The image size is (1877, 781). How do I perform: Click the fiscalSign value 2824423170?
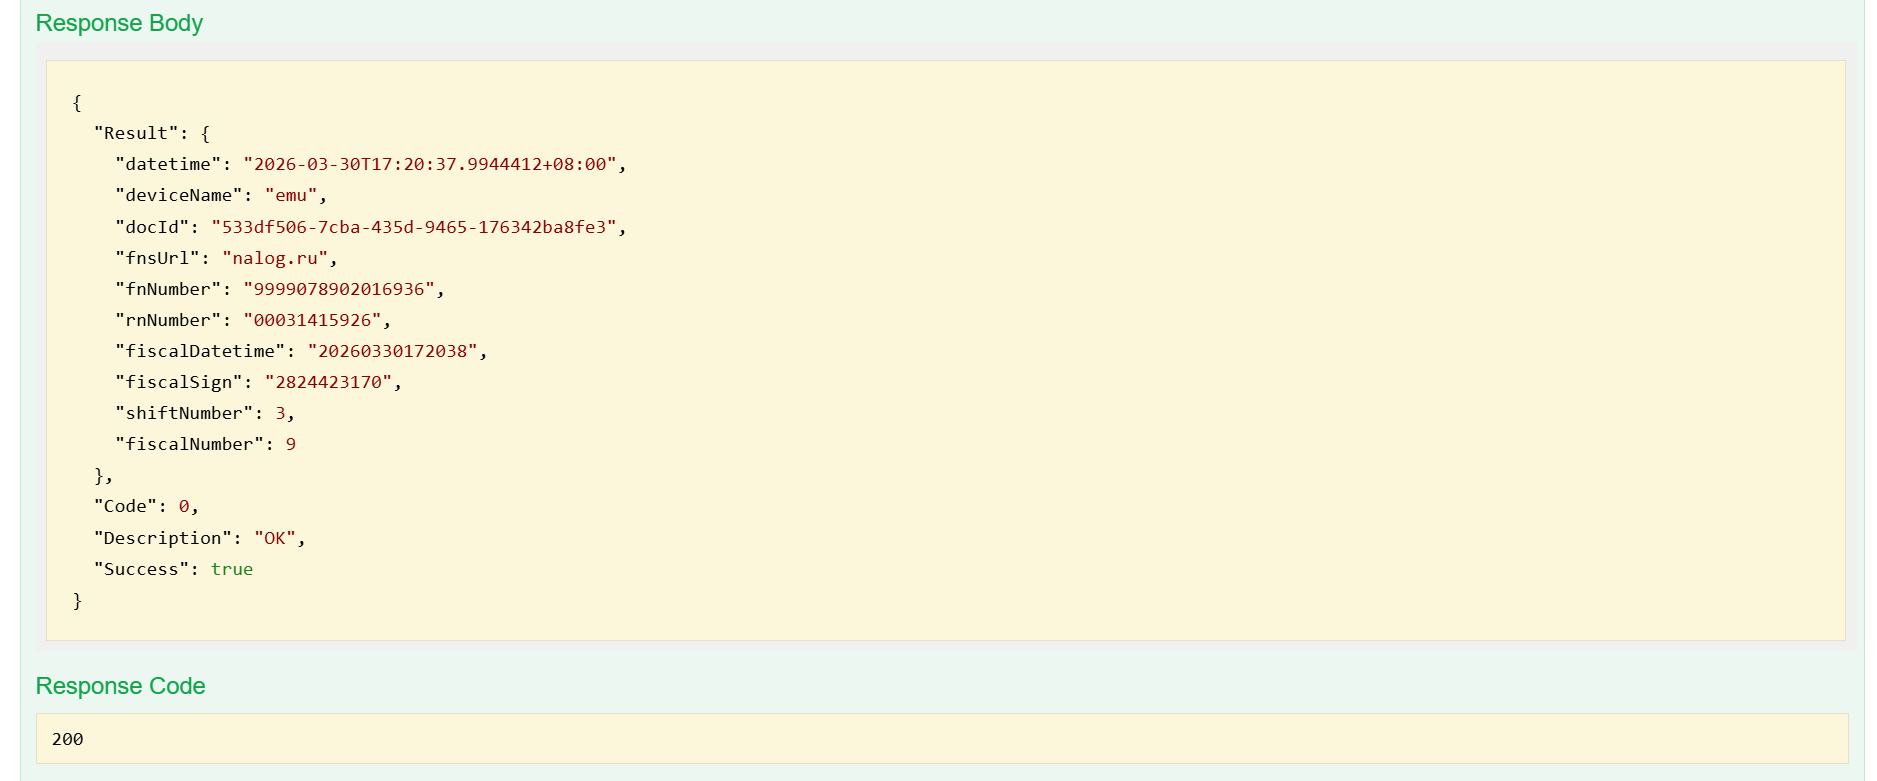328,382
